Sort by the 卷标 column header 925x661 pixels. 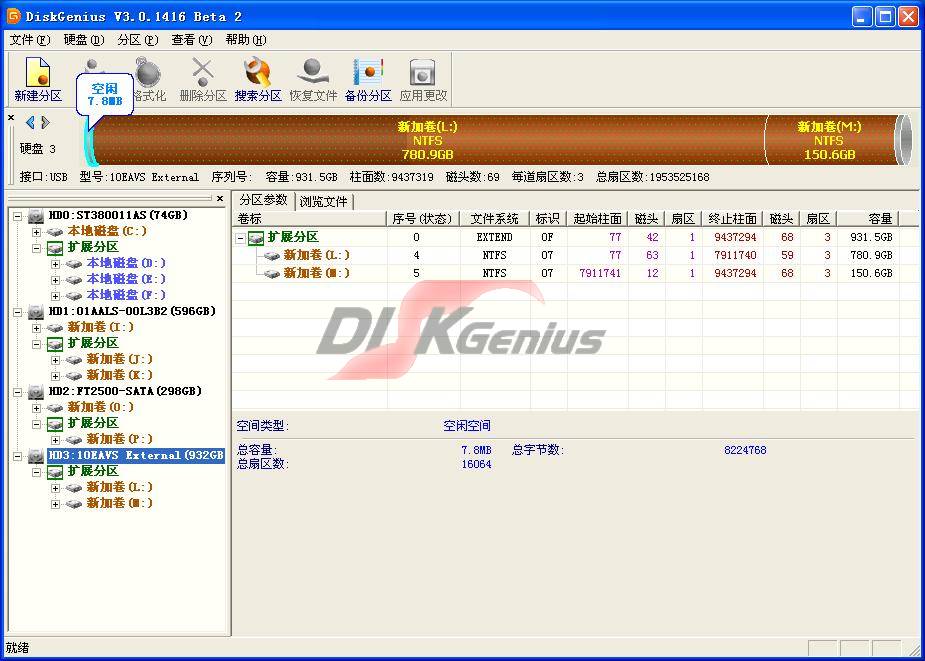click(x=310, y=219)
